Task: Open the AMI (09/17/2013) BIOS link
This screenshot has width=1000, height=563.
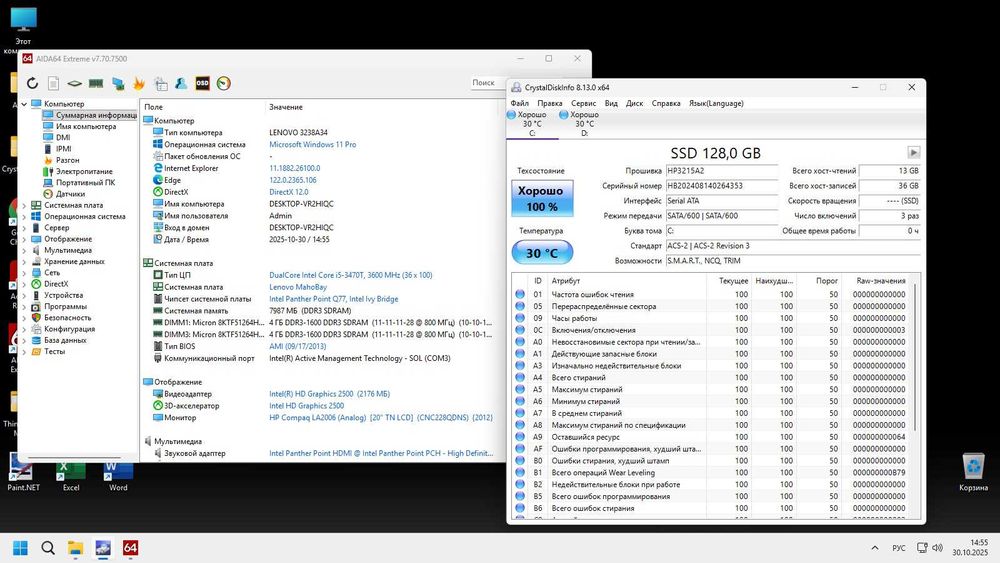Action: coord(297,346)
